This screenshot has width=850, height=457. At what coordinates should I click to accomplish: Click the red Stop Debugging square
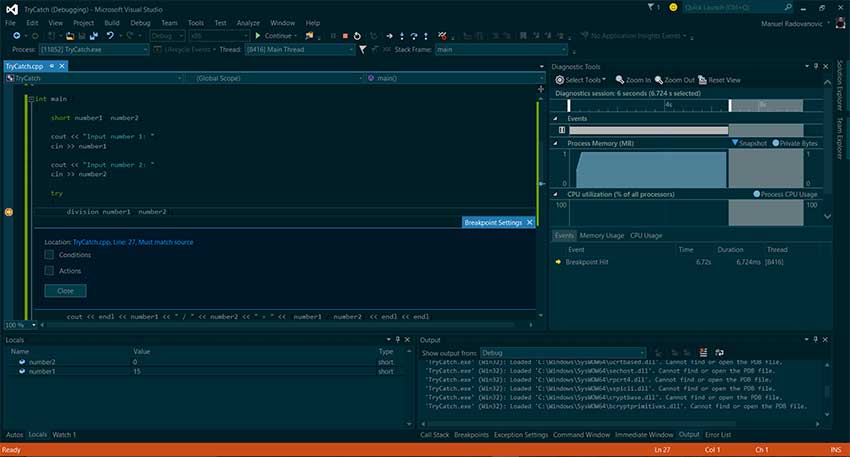pos(345,36)
